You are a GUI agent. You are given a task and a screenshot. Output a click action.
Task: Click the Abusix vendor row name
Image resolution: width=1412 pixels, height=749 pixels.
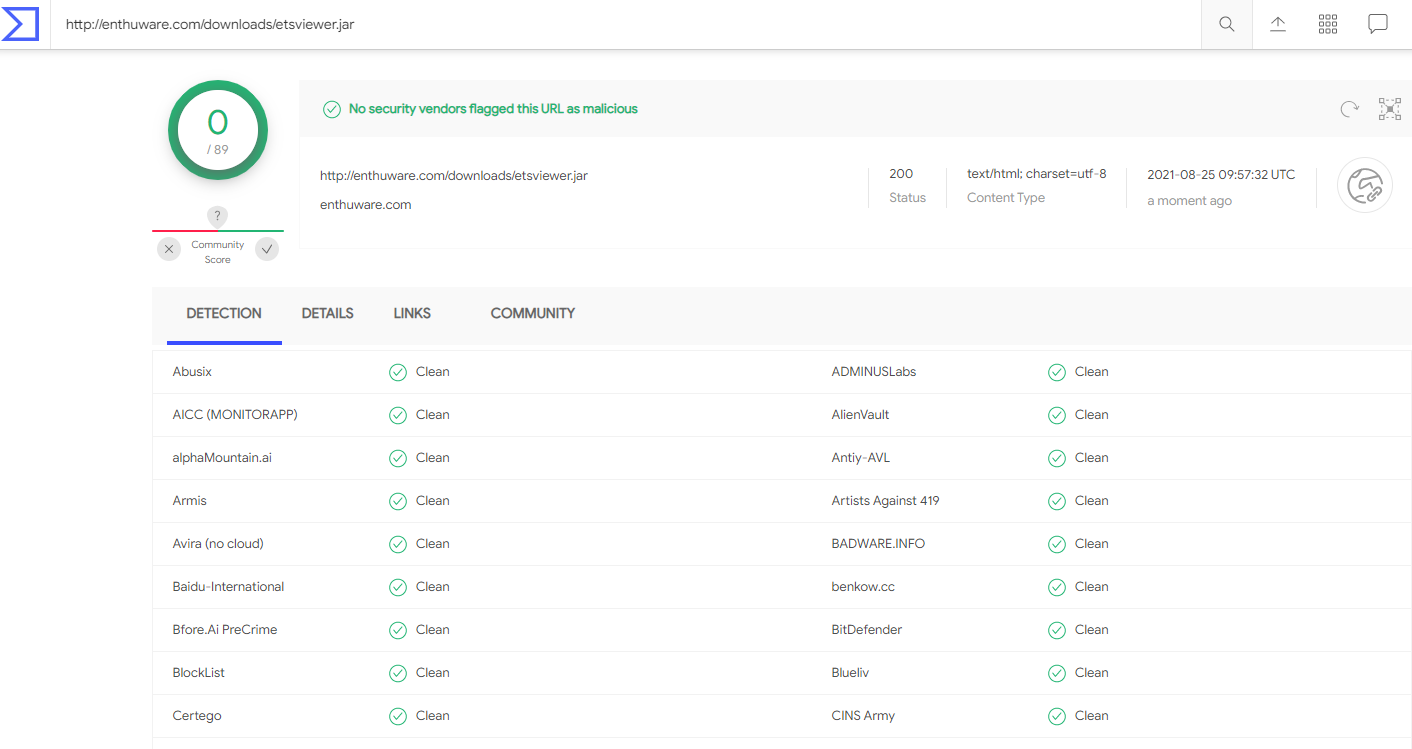(x=192, y=372)
